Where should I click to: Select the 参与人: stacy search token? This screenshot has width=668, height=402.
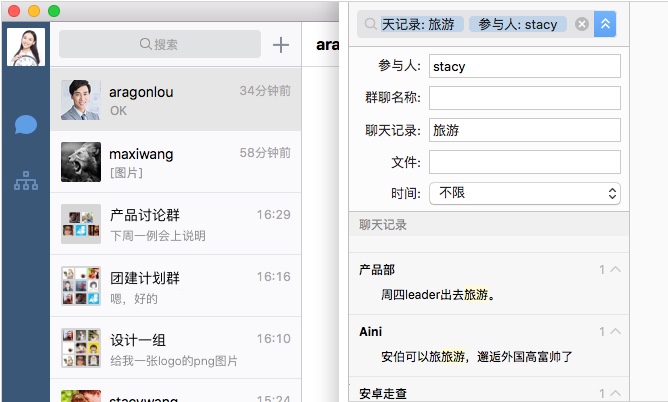518,24
